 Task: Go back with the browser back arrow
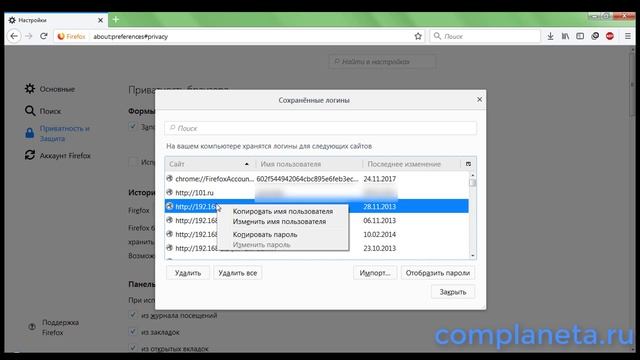click(x=14, y=36)
